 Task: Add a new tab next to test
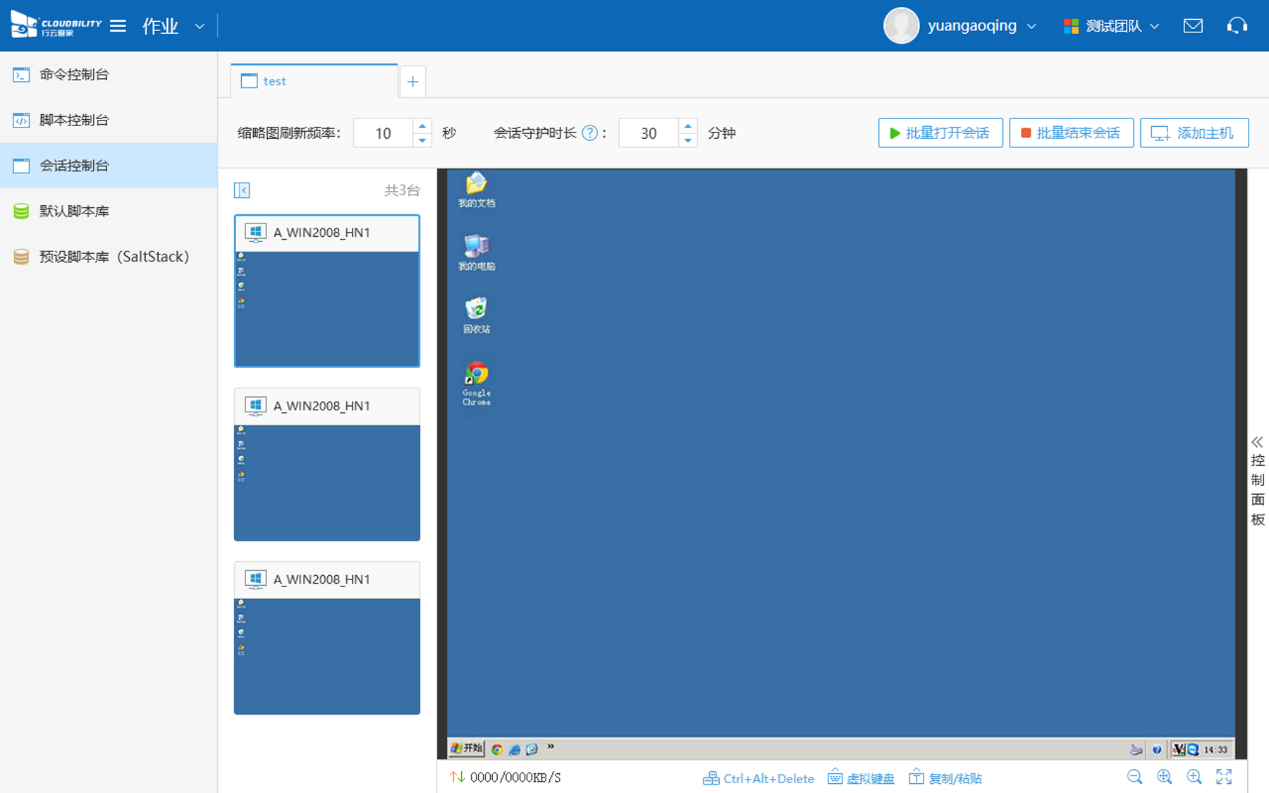(412, 82)
